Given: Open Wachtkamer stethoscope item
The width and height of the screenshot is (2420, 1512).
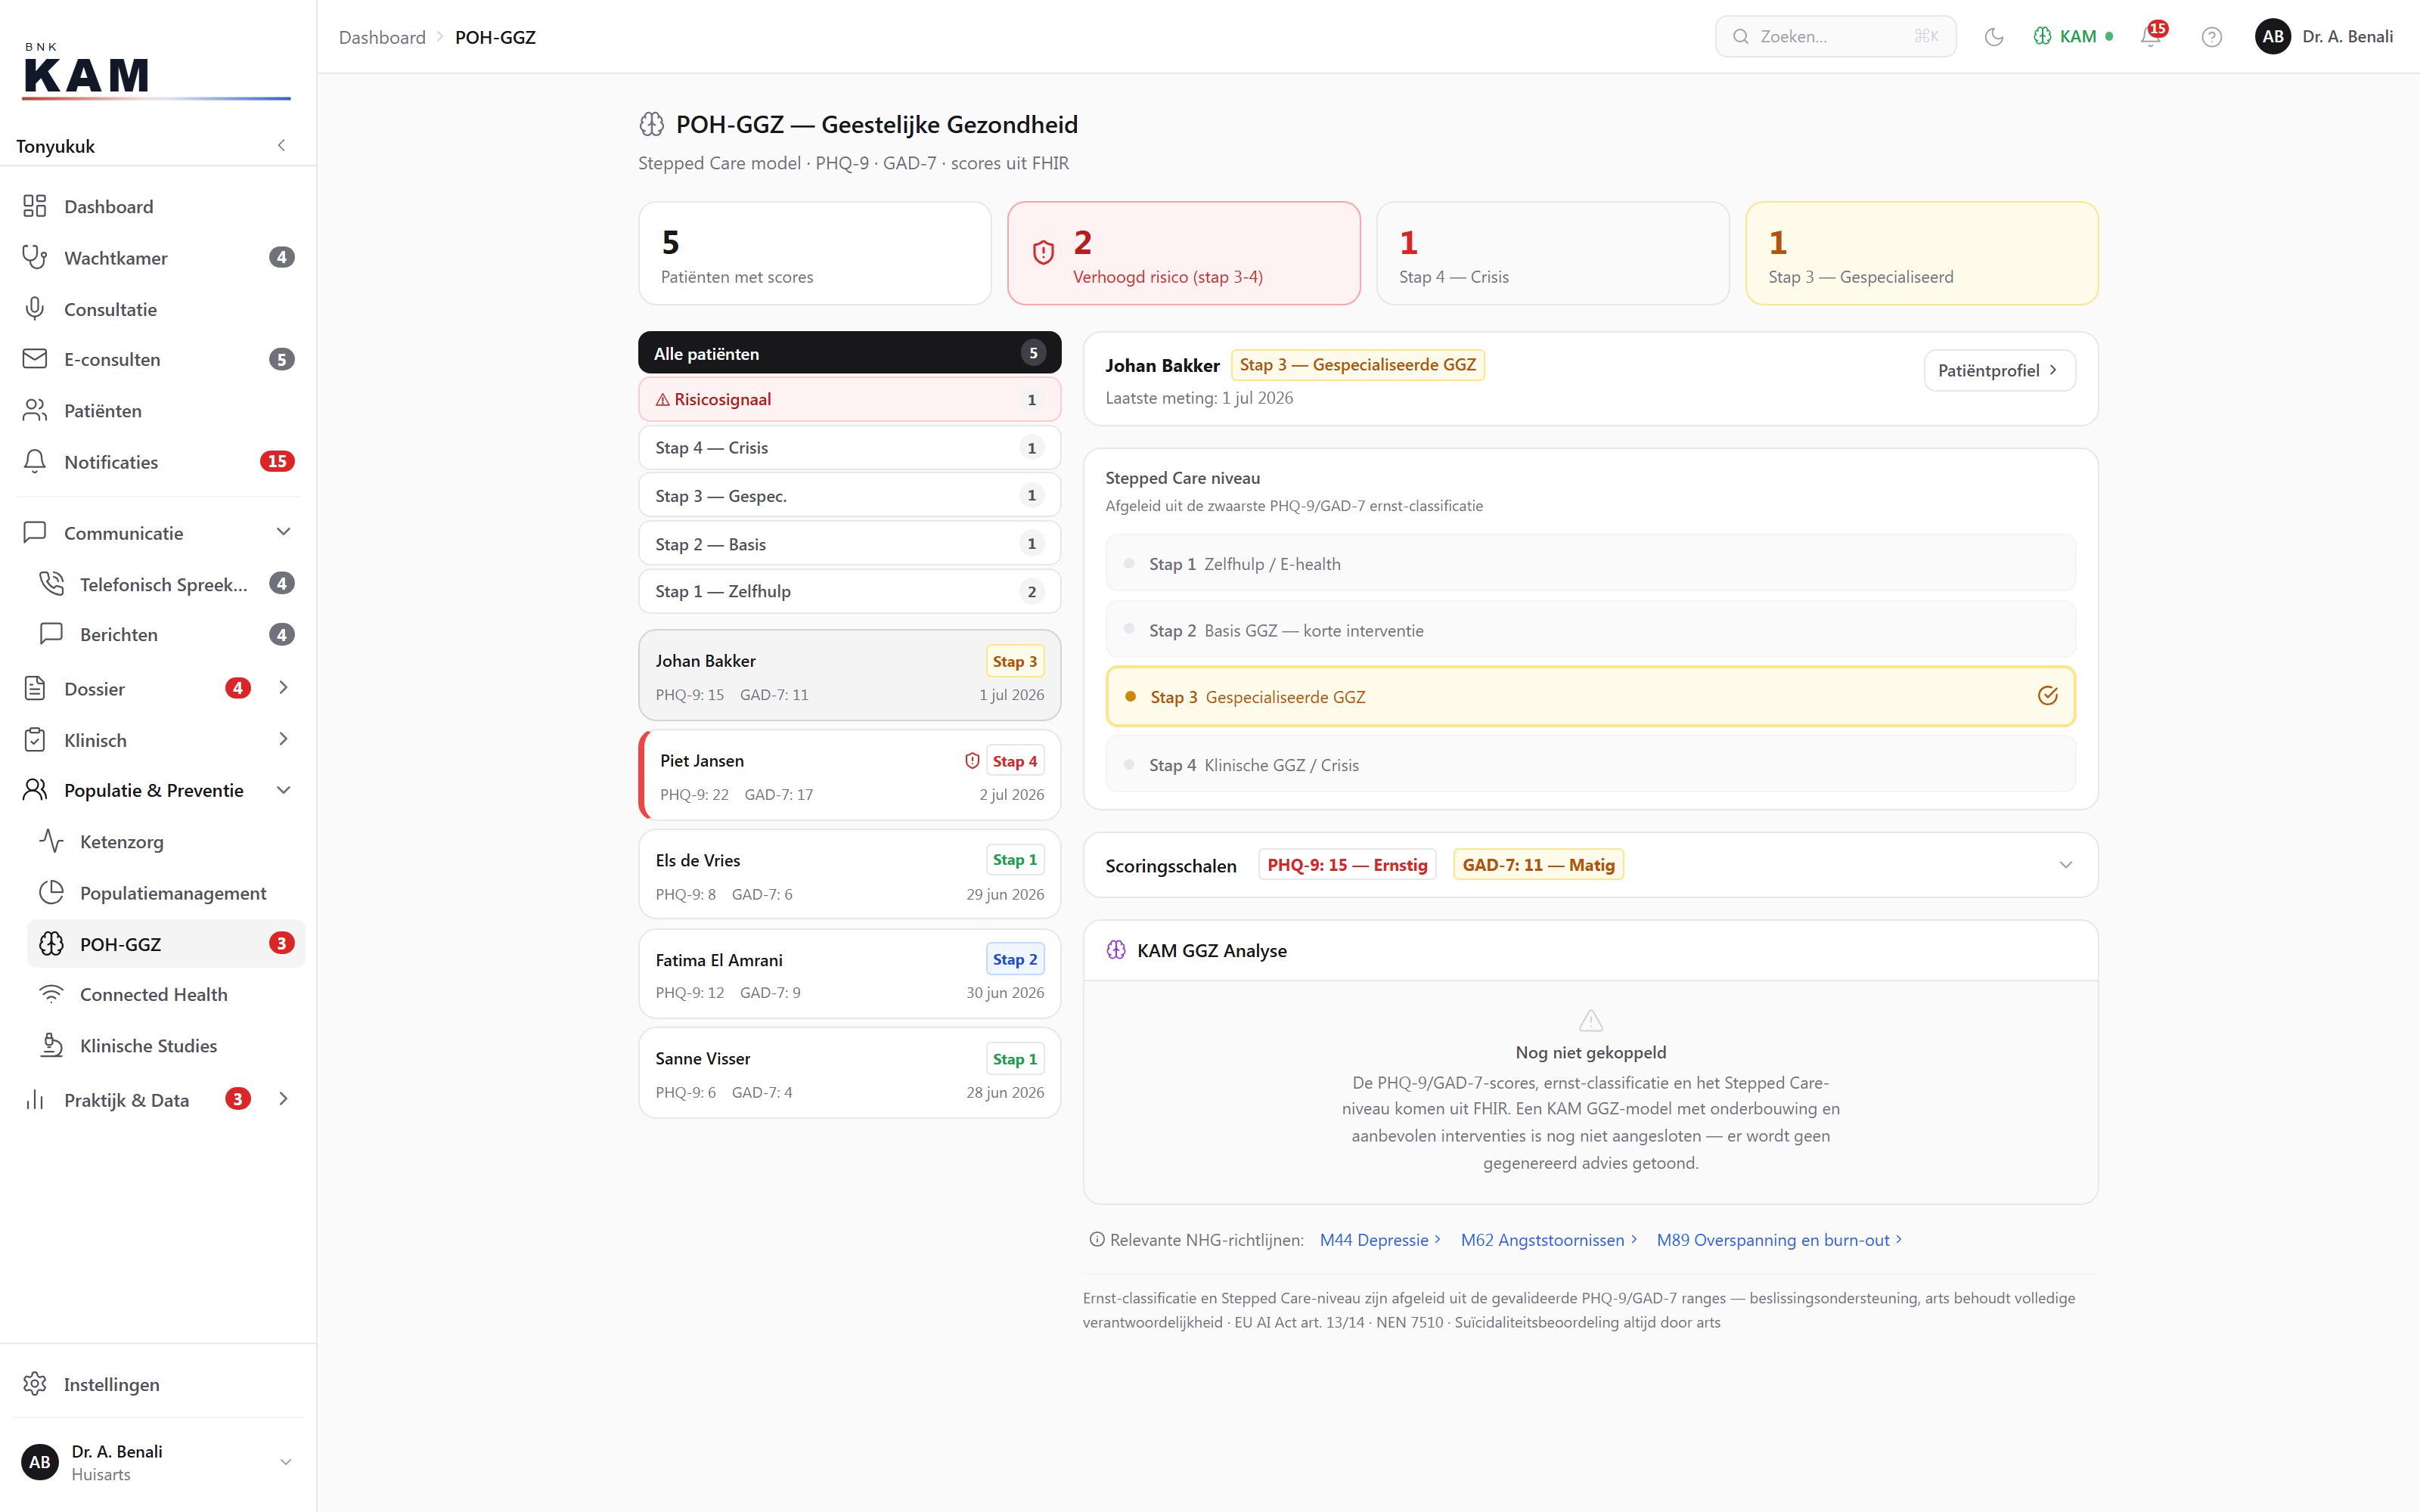Looking at the screenshot, I should click(x=158, y=258).
